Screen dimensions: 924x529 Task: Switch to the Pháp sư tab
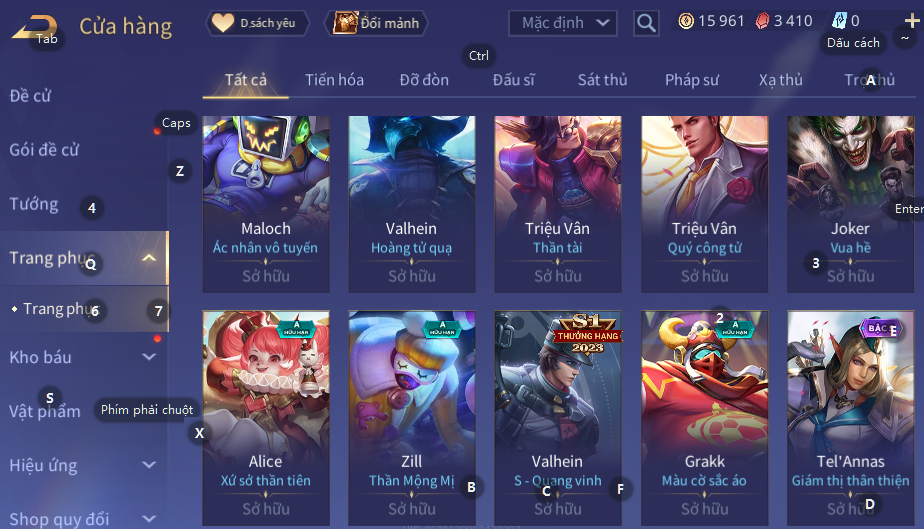(x=692, y=80)
